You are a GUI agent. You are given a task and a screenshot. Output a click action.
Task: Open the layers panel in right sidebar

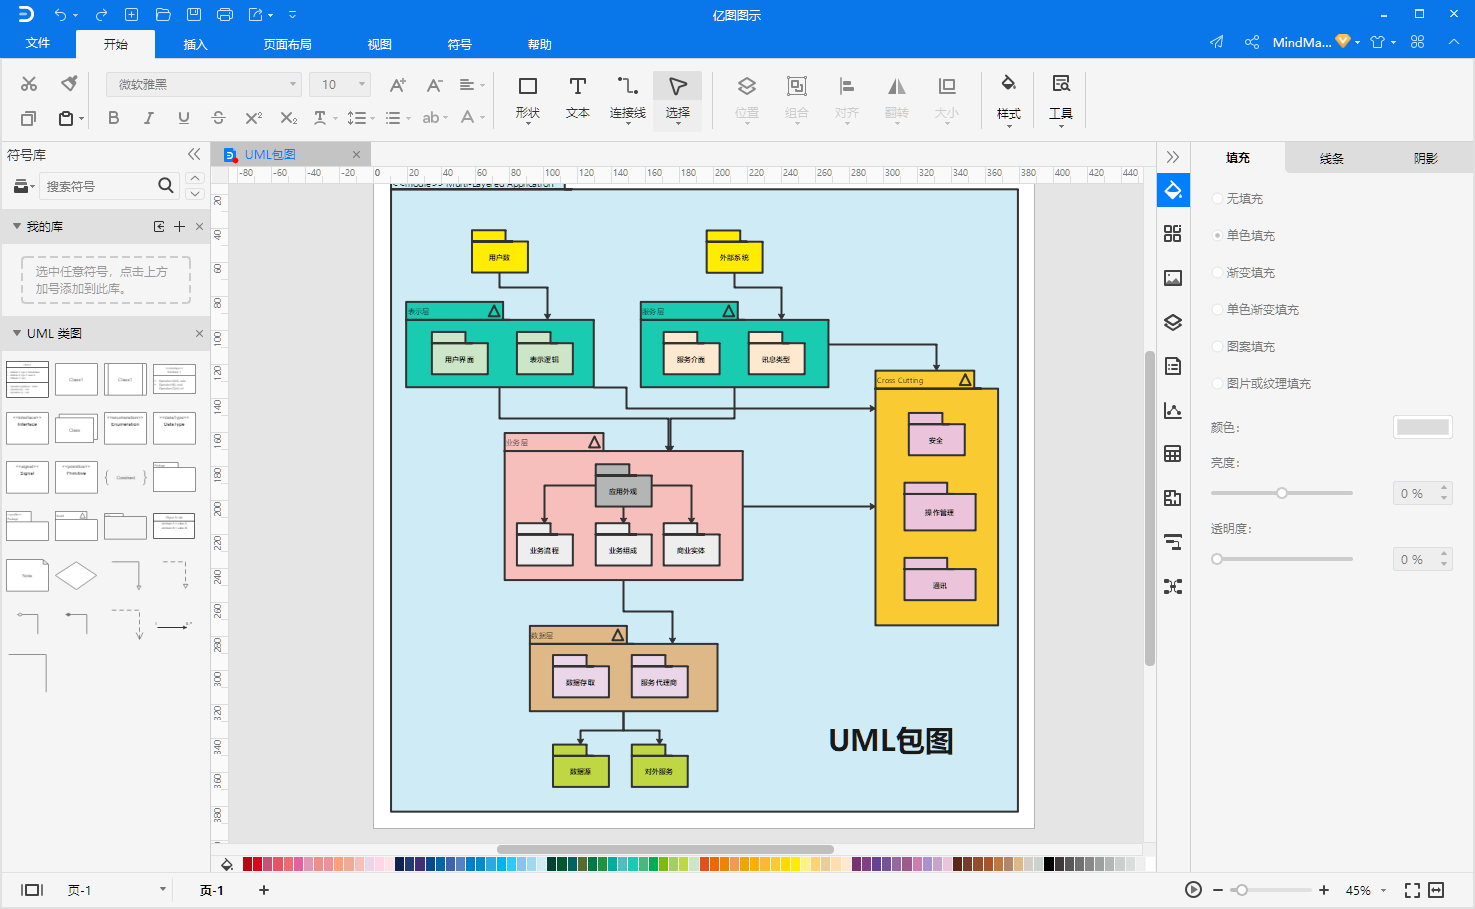(x=1173, y=322)
